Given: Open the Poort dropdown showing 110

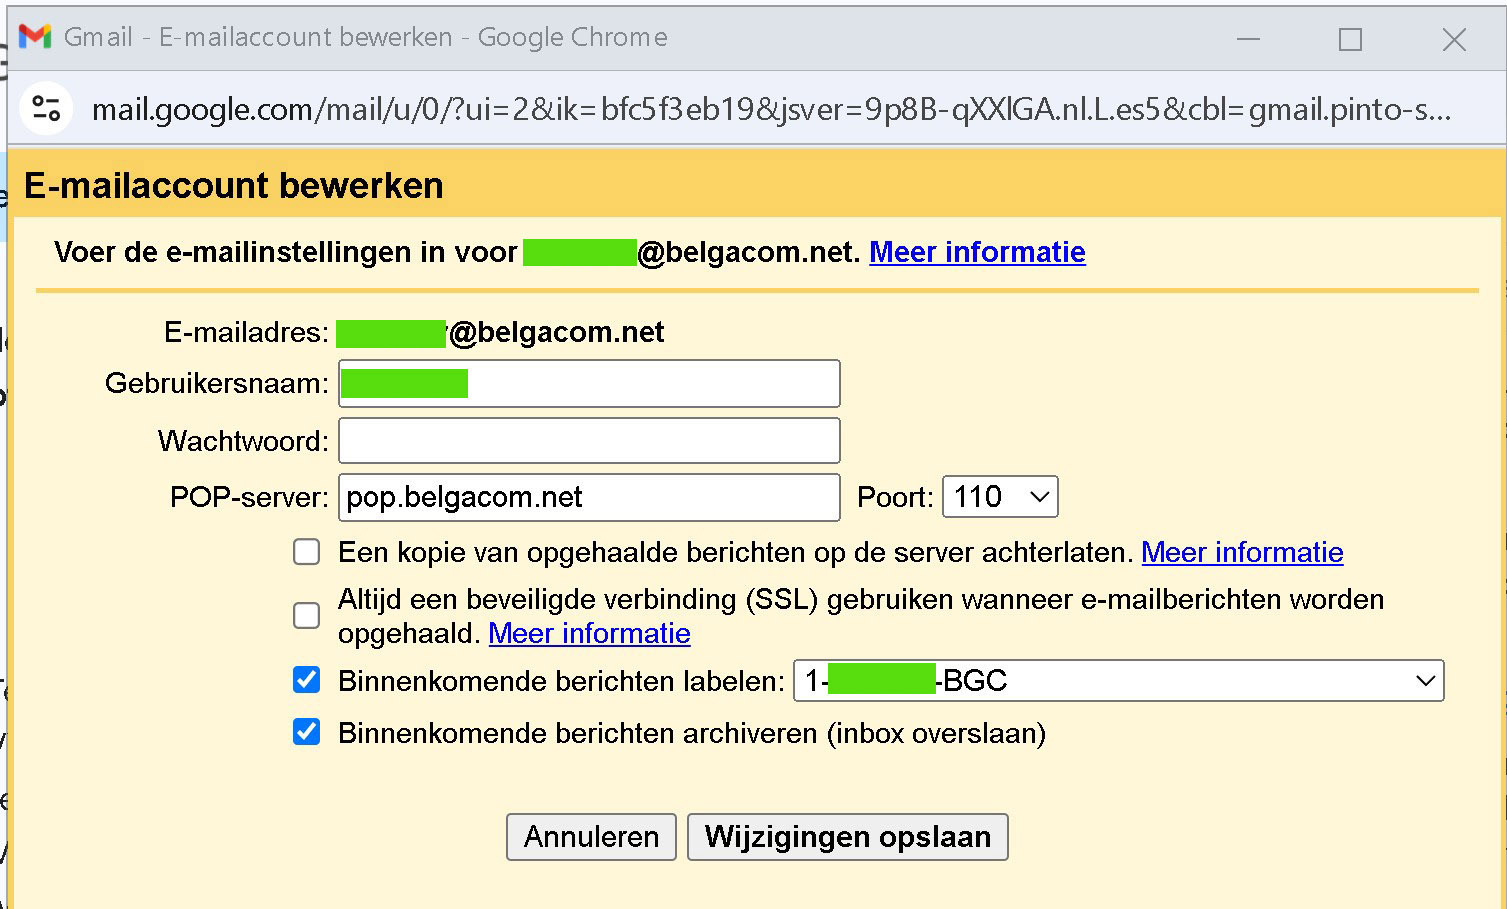Looking at the screenshot, I should click(1000, 497).
